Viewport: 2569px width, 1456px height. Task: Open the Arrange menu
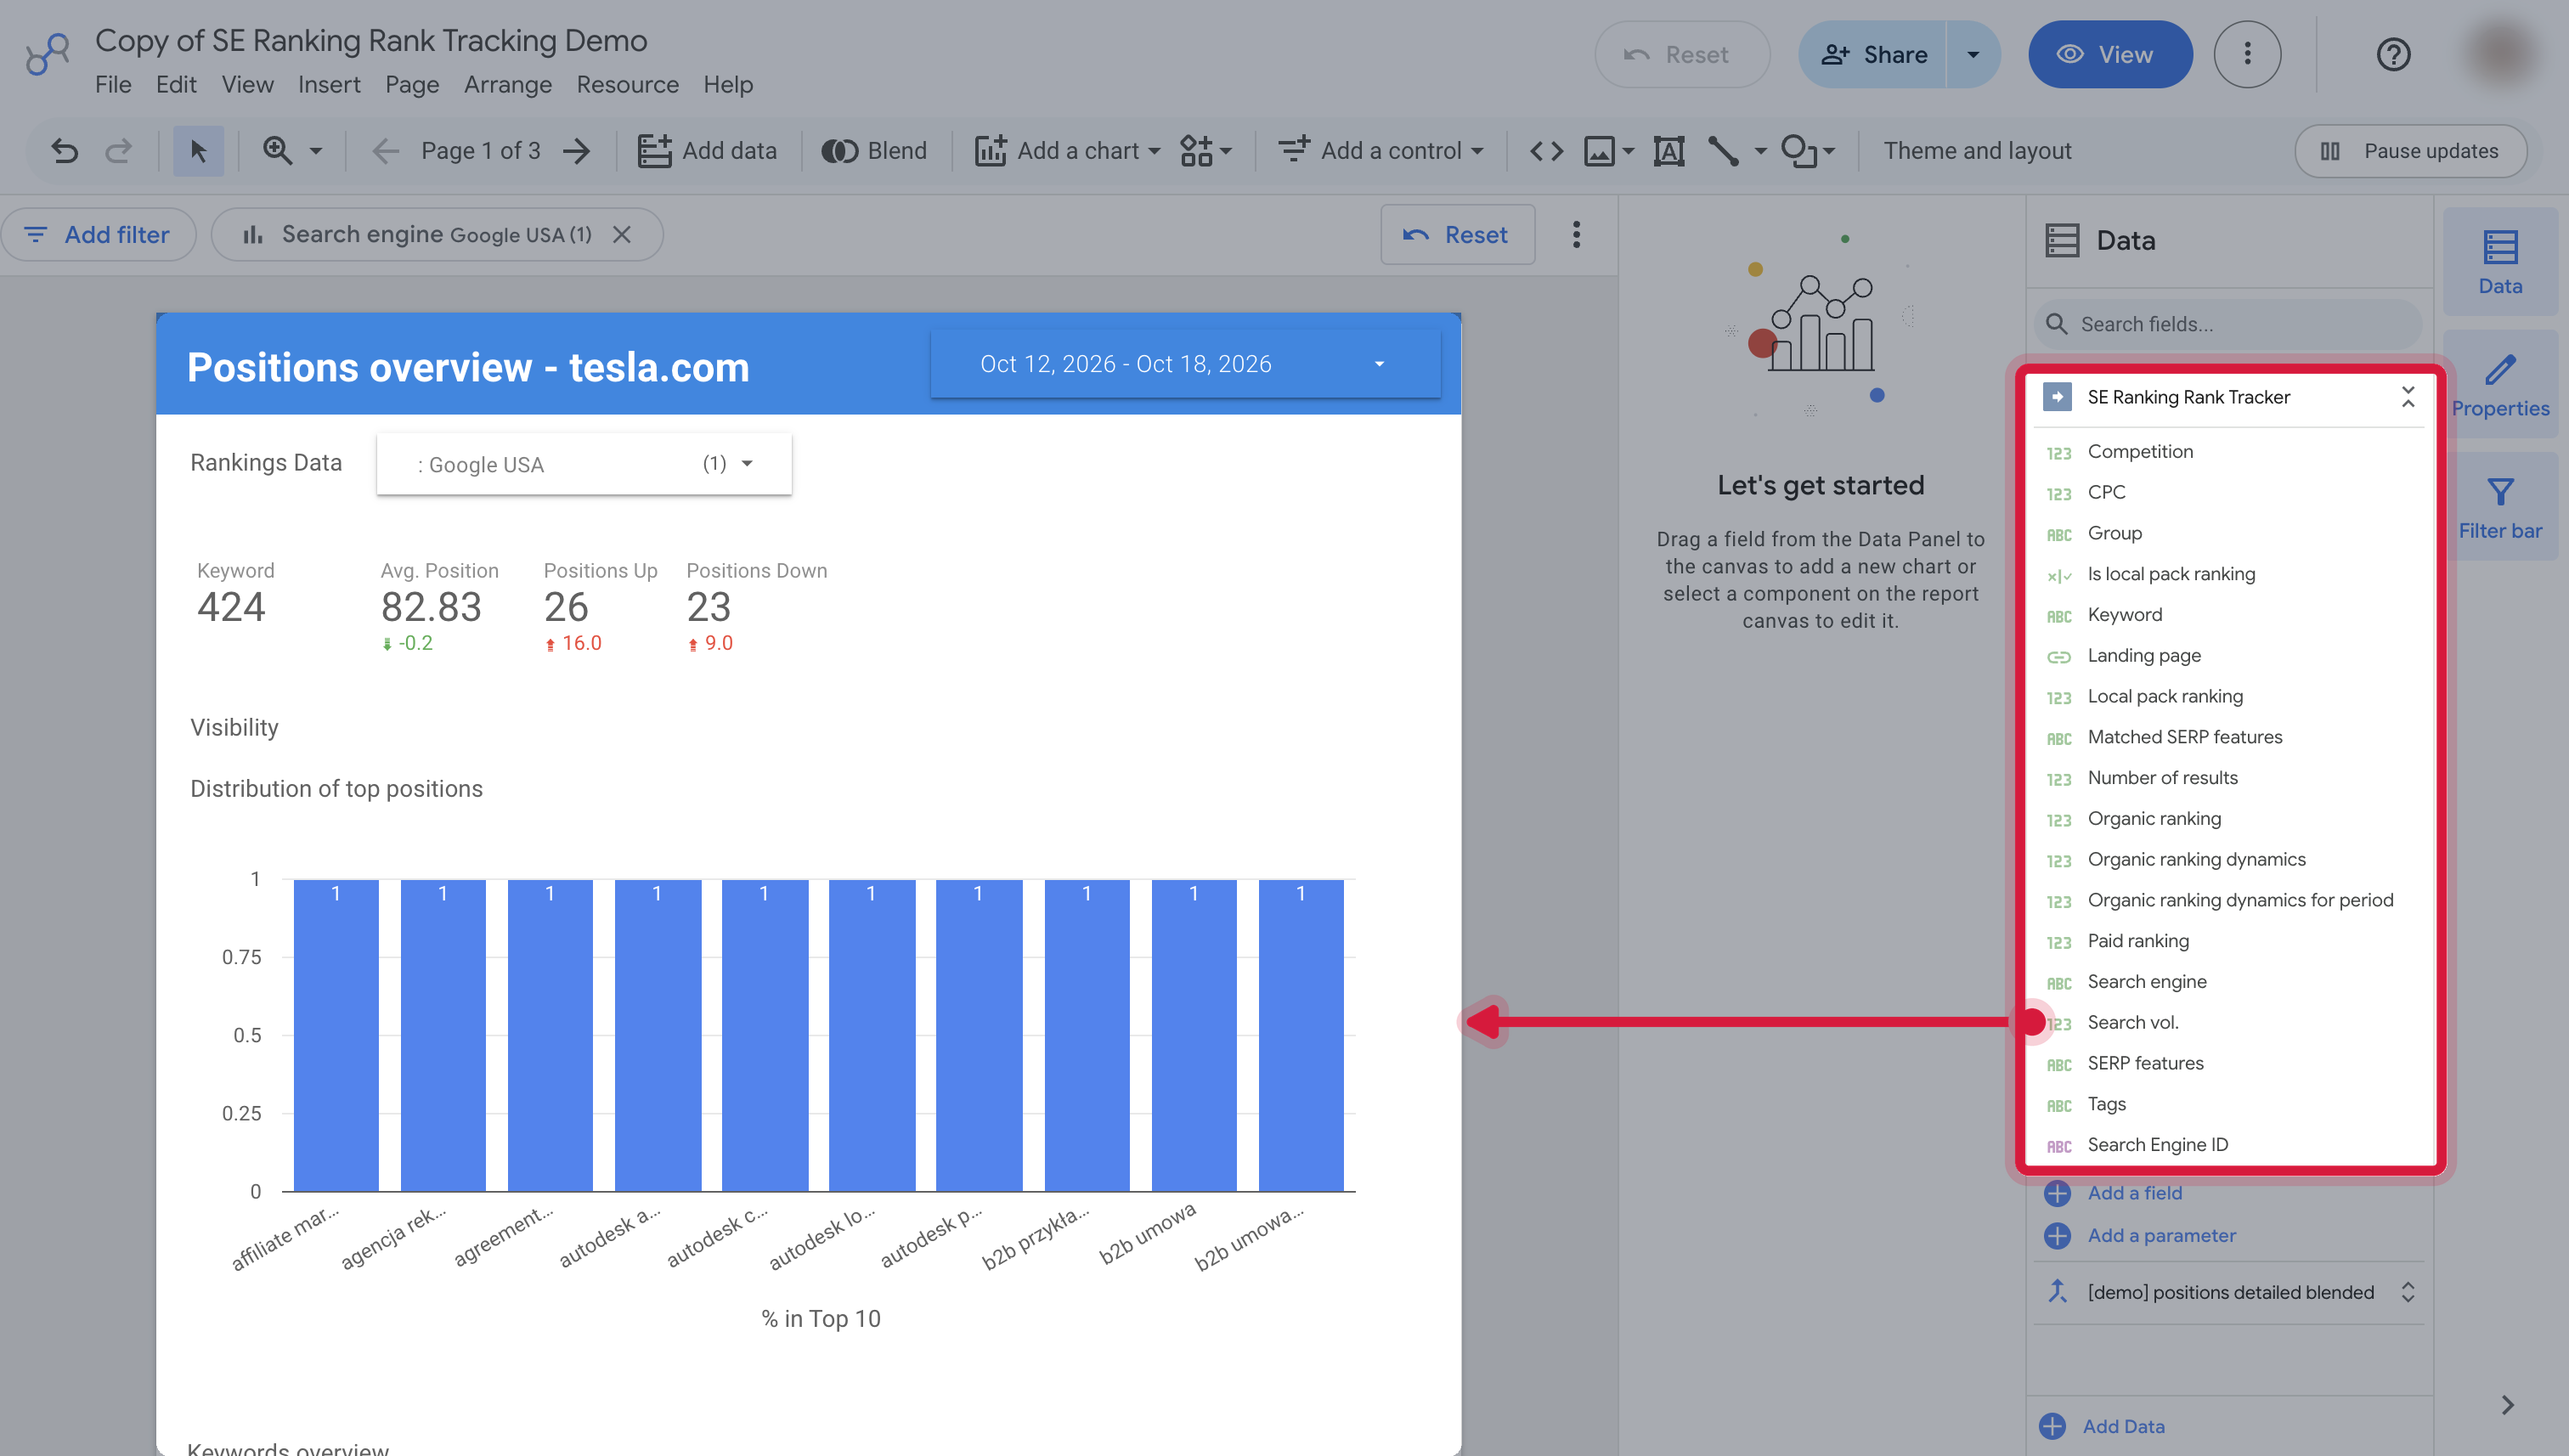(x=507, y=85)
